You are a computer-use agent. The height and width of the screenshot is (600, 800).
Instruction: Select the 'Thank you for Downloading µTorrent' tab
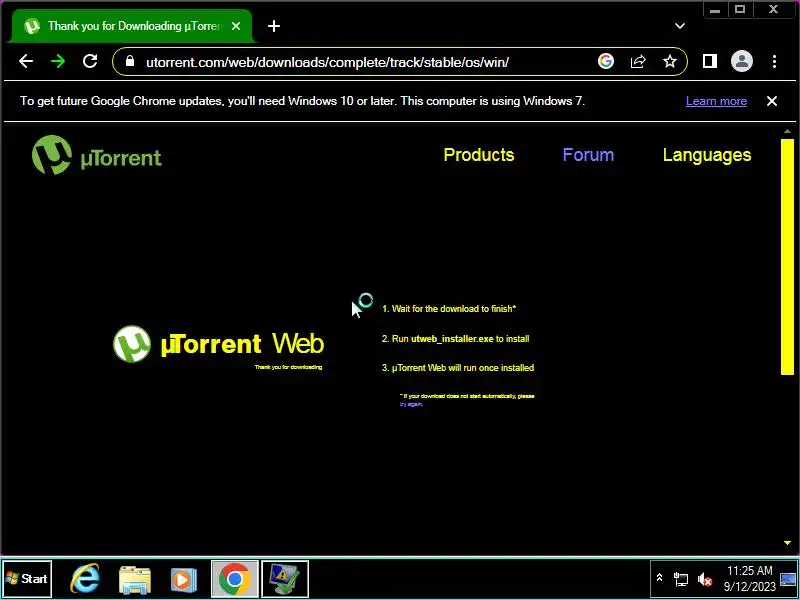tap(133, 26)
